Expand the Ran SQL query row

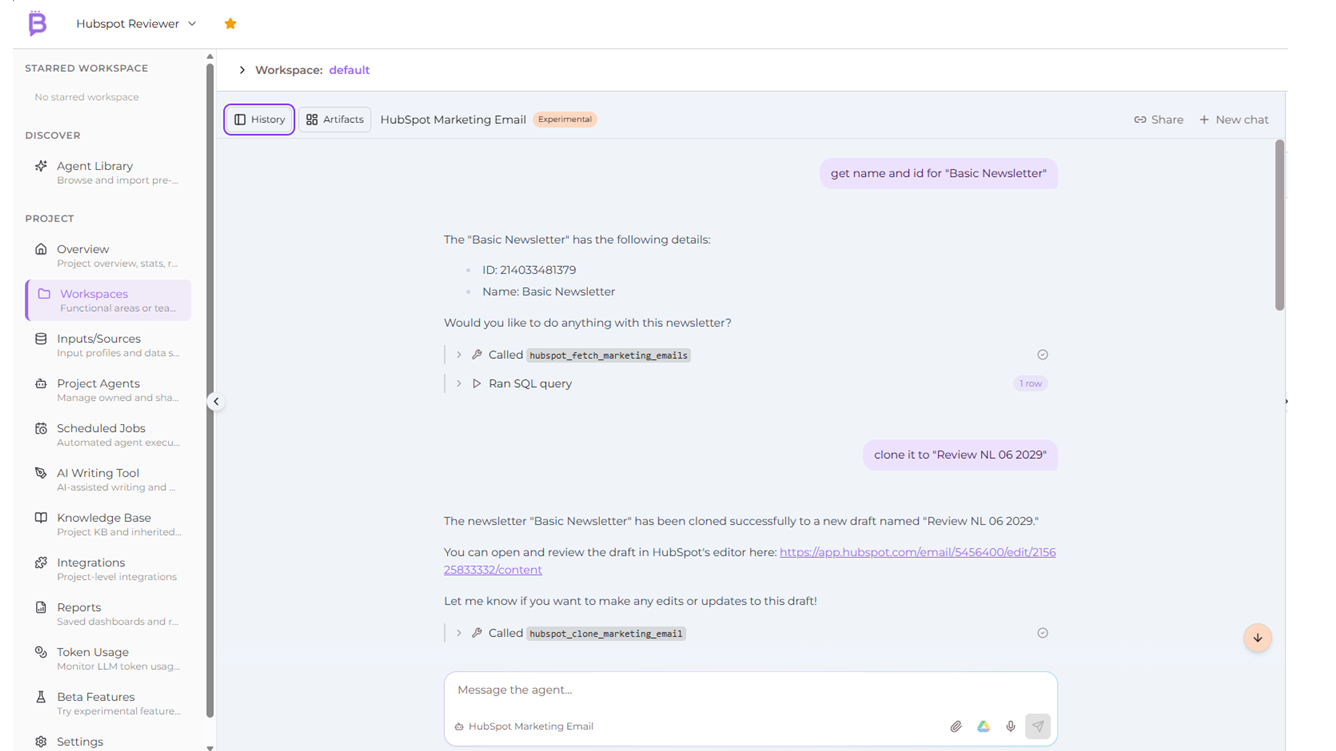[459, 383]
